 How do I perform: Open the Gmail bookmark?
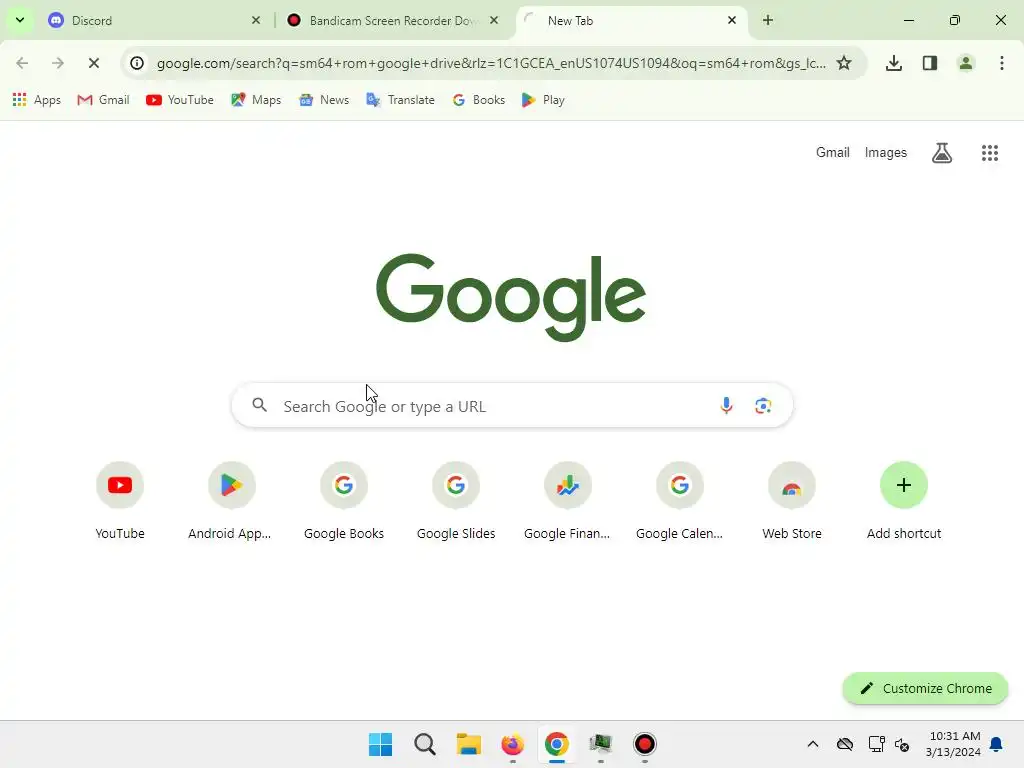103,100
